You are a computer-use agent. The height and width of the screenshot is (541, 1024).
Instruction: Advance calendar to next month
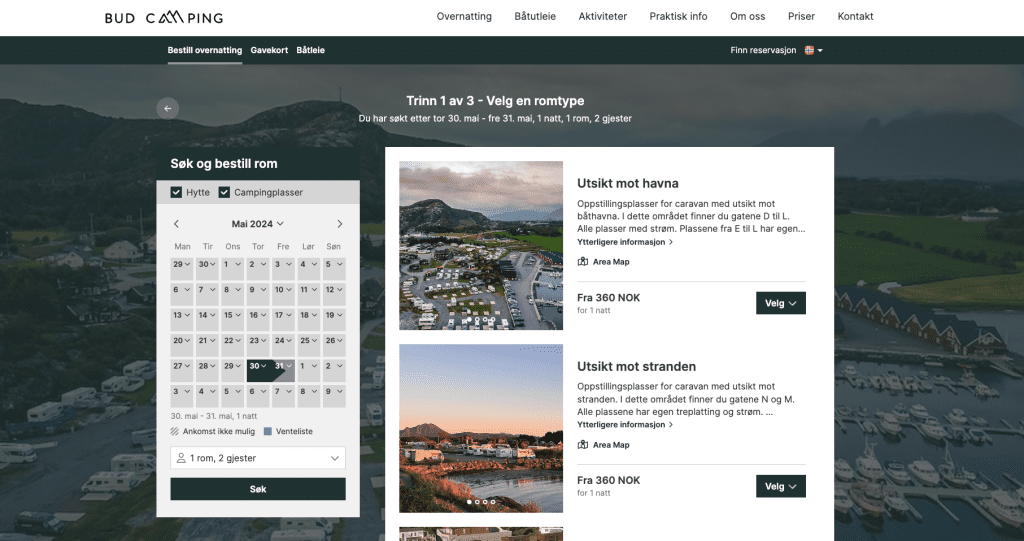pos(339,224)
